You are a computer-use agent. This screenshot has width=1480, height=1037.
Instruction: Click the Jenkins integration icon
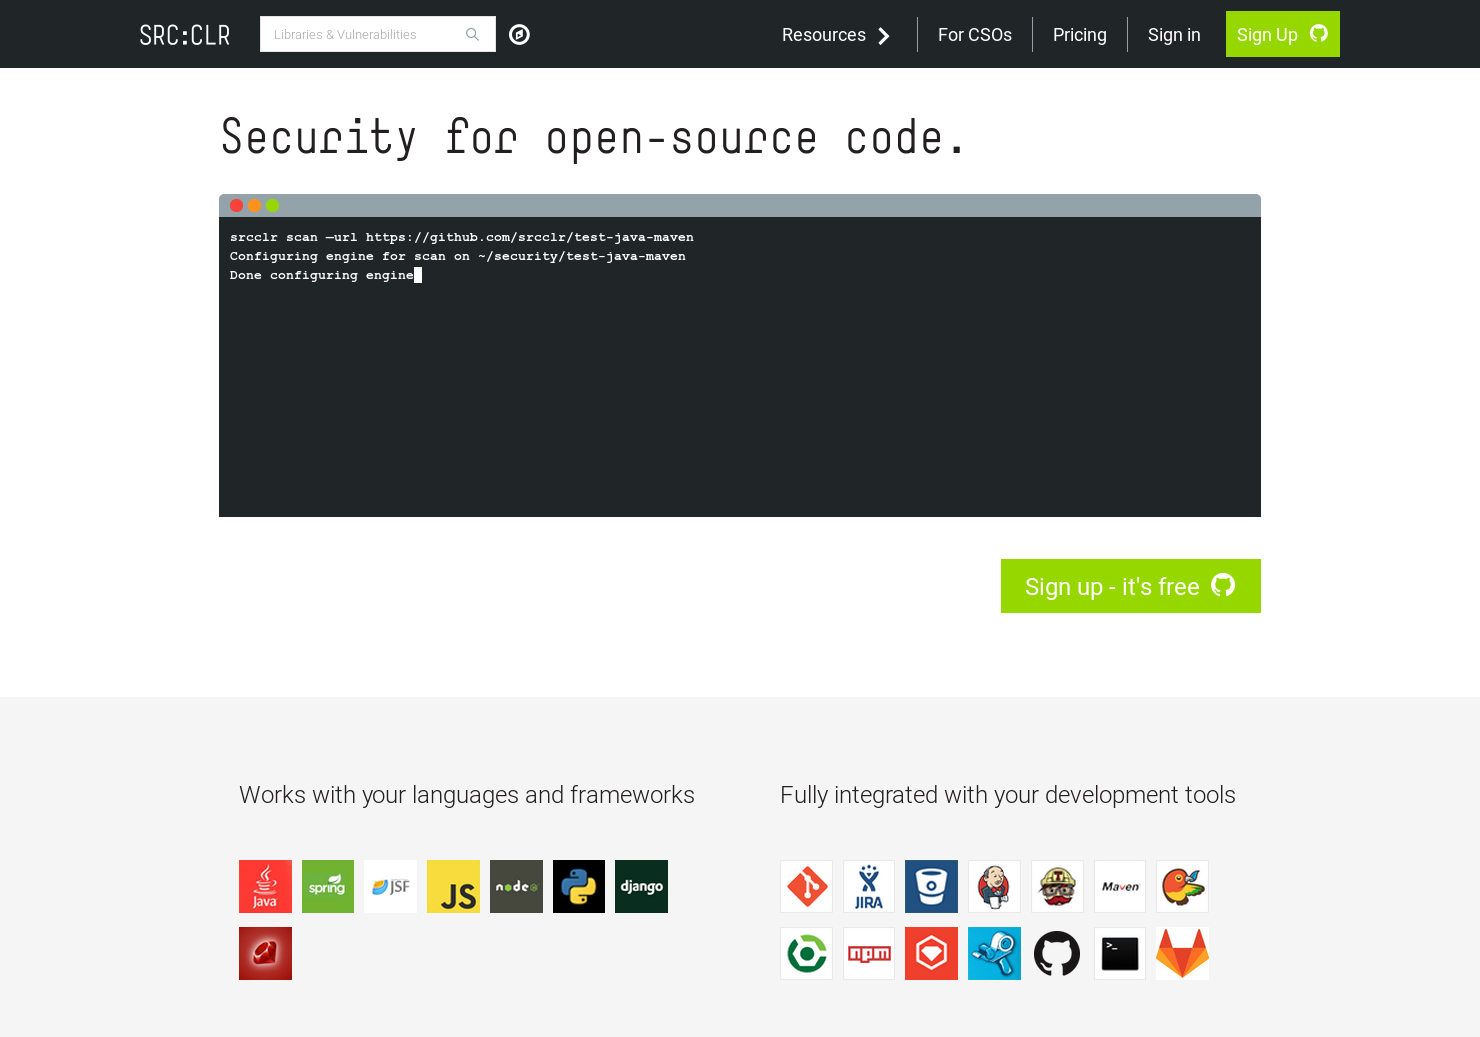994,886
